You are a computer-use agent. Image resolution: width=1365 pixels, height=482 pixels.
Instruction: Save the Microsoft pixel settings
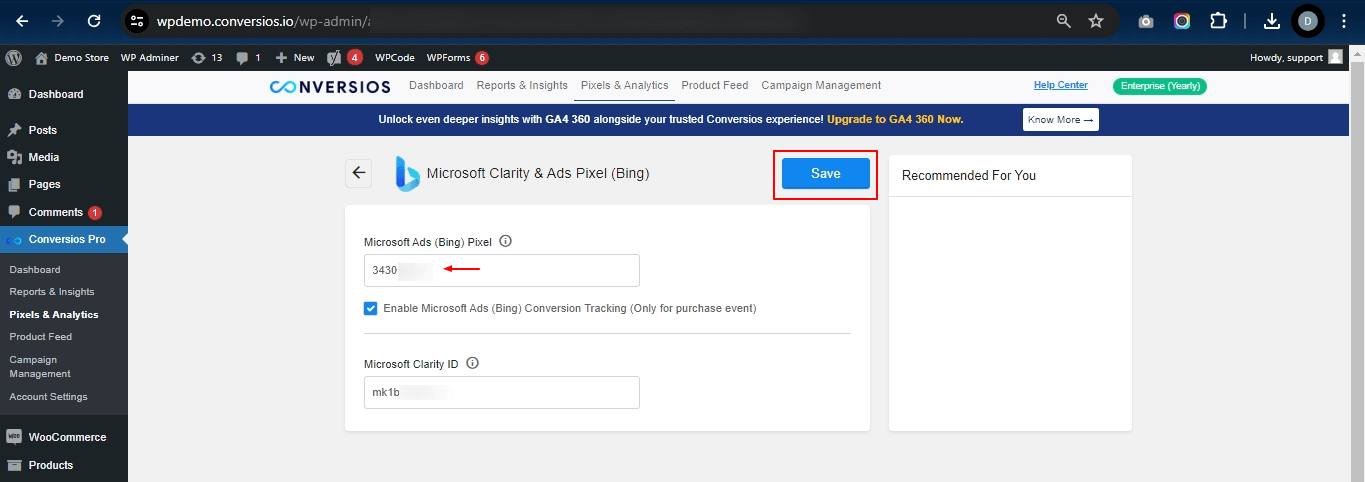pyautogui.click(x=826, y=173)
